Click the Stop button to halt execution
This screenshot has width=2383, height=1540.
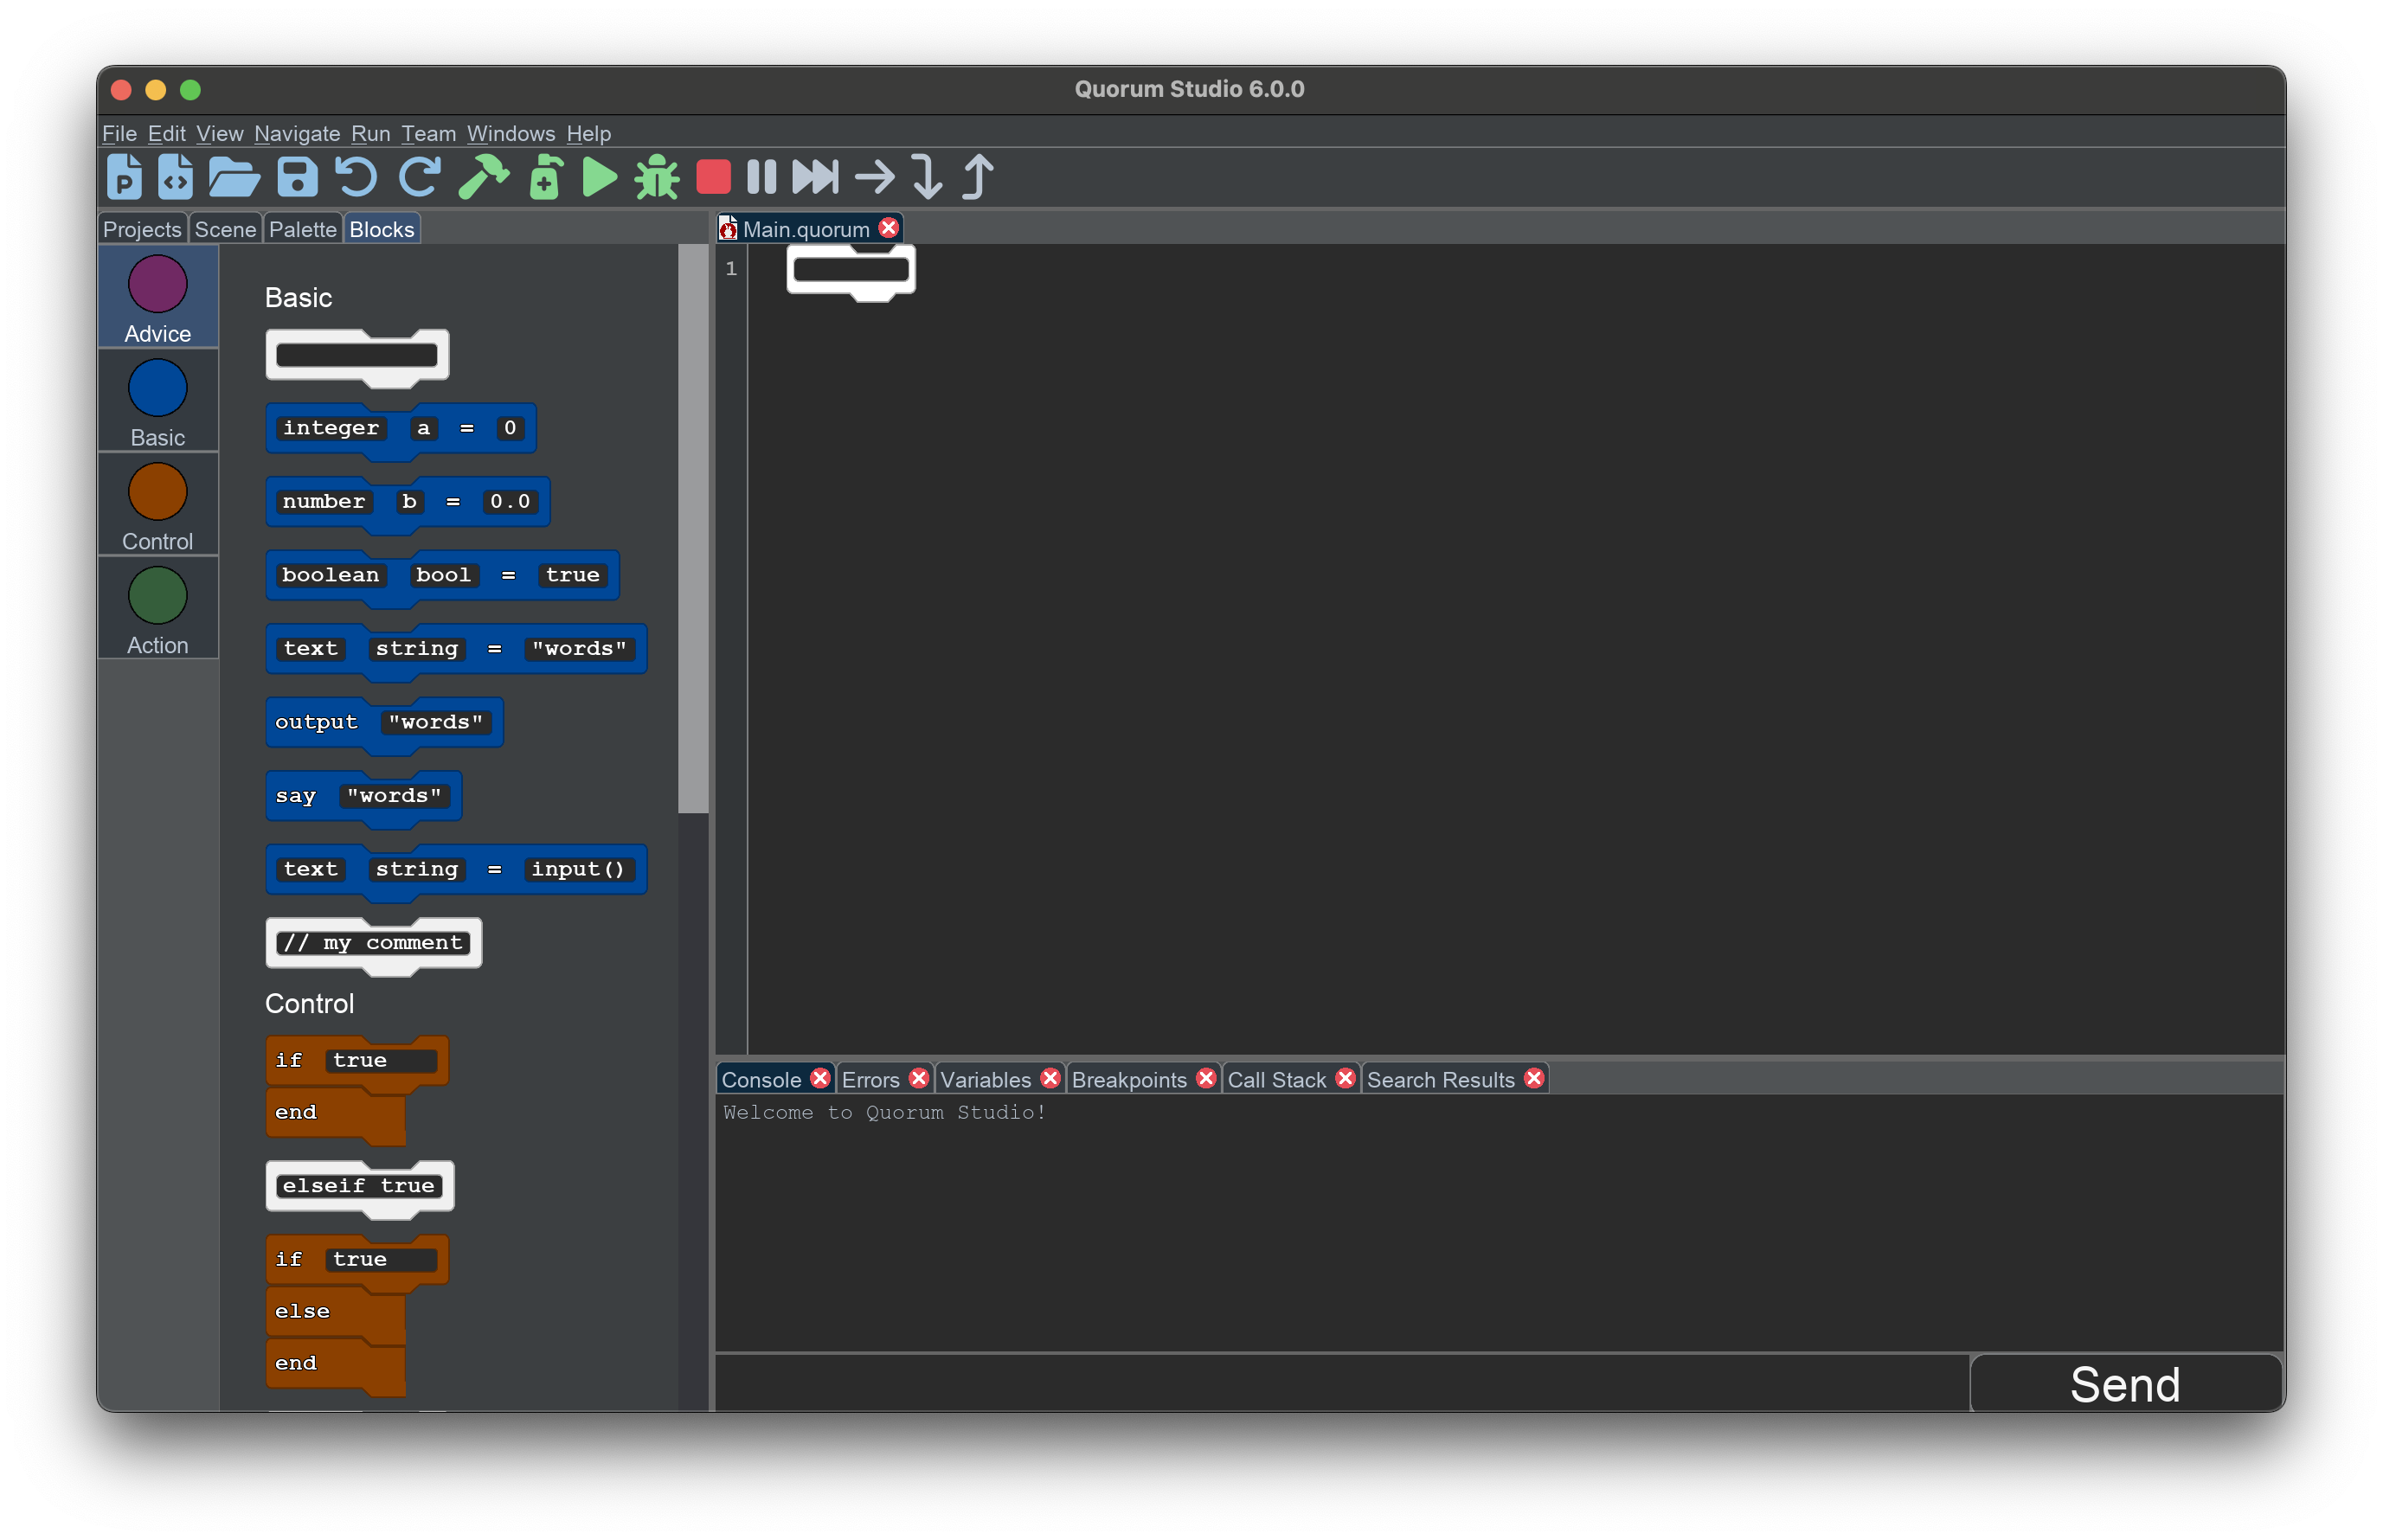point(716,176)
